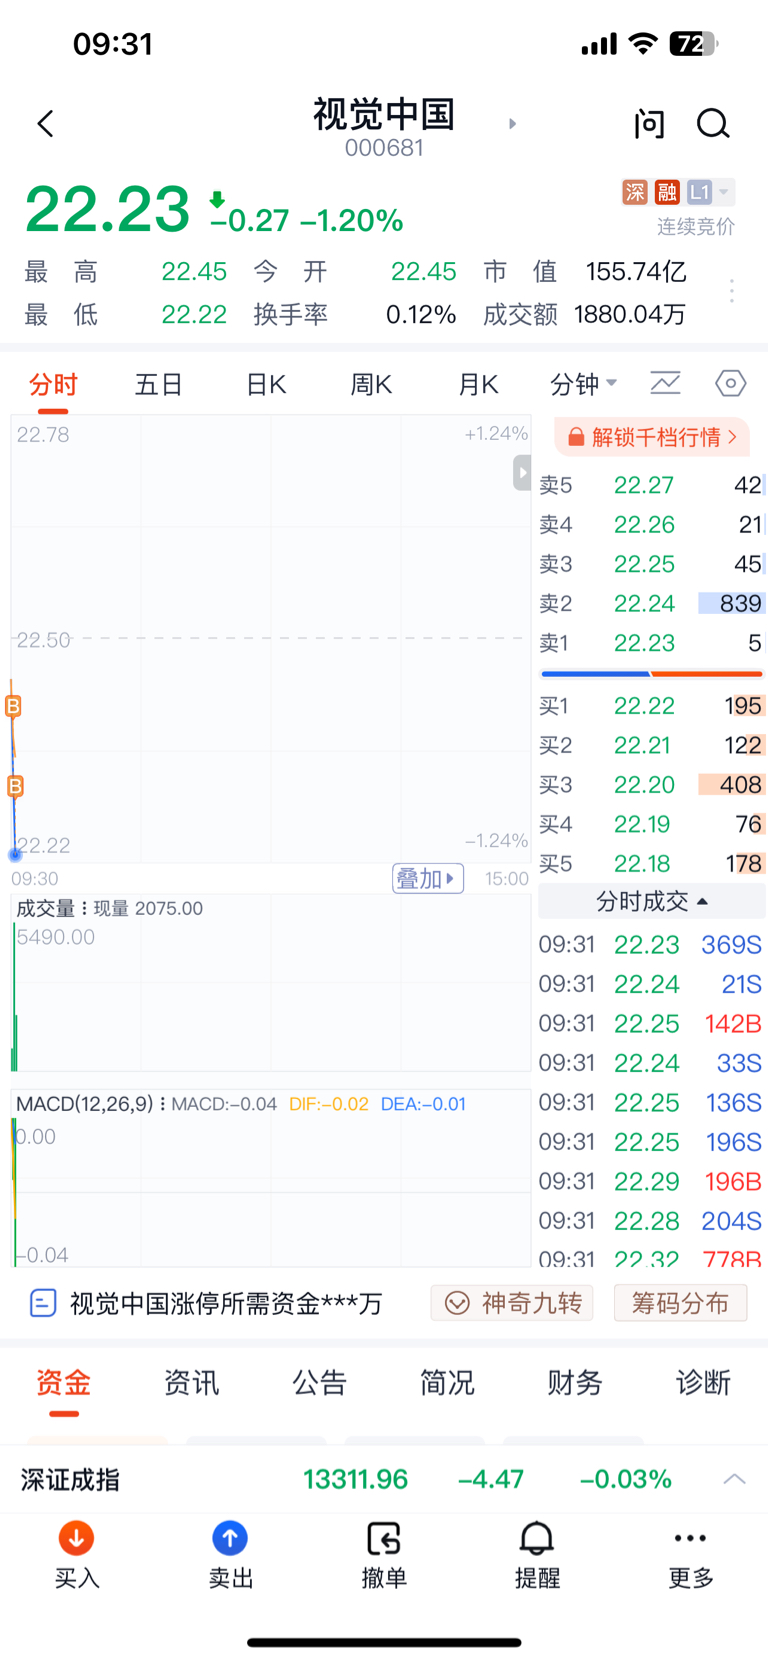Switch to next stock with title arrow
Screen dimensions: 768x1662
512,124
